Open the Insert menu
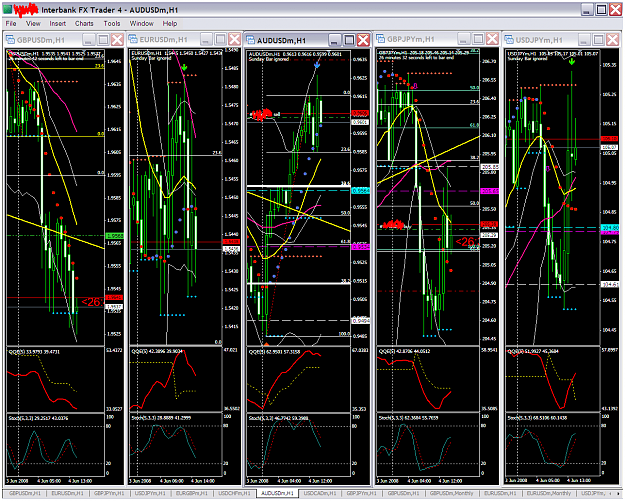 pyautogui.click(x=58, y=24)
